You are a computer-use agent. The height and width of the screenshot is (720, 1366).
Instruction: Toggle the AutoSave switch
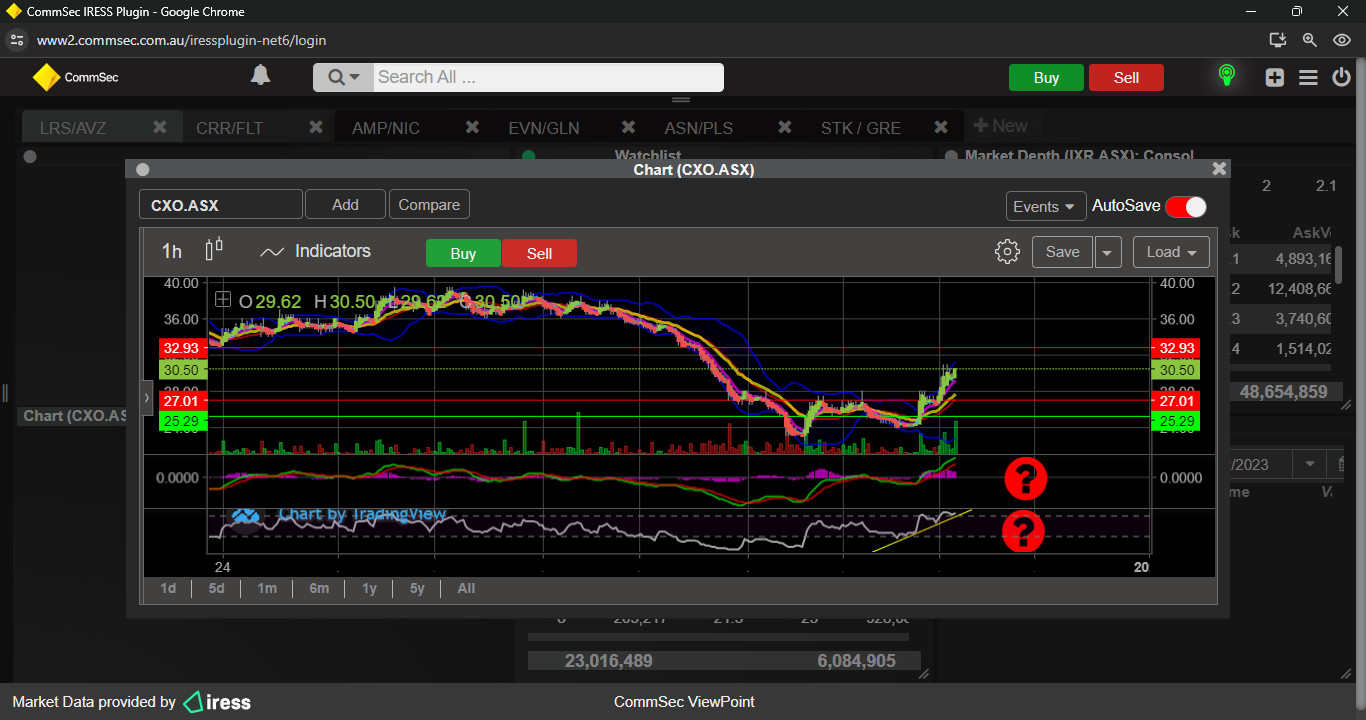1186,206
